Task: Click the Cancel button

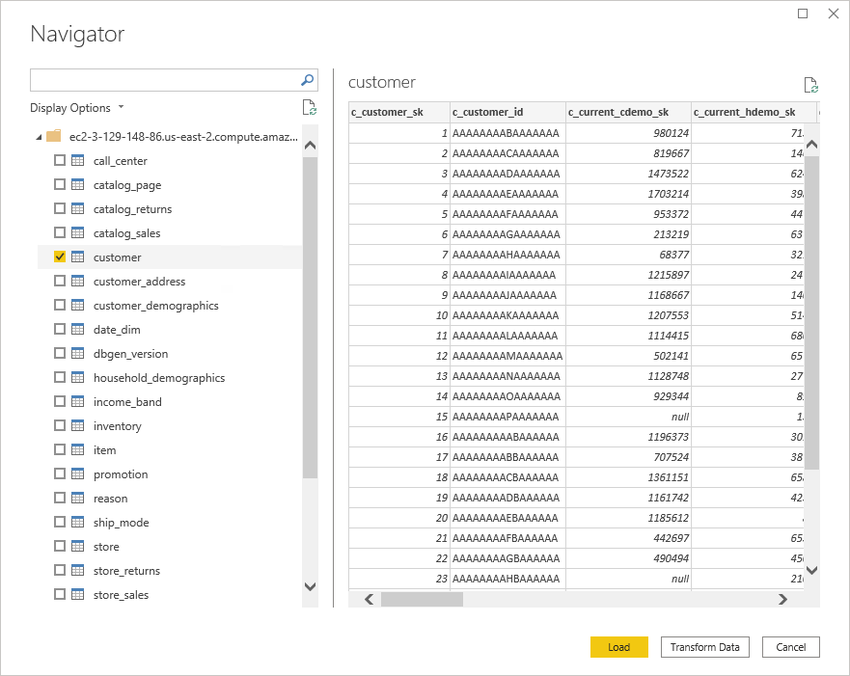Action: pyautogui.click(x=790, y=647)
